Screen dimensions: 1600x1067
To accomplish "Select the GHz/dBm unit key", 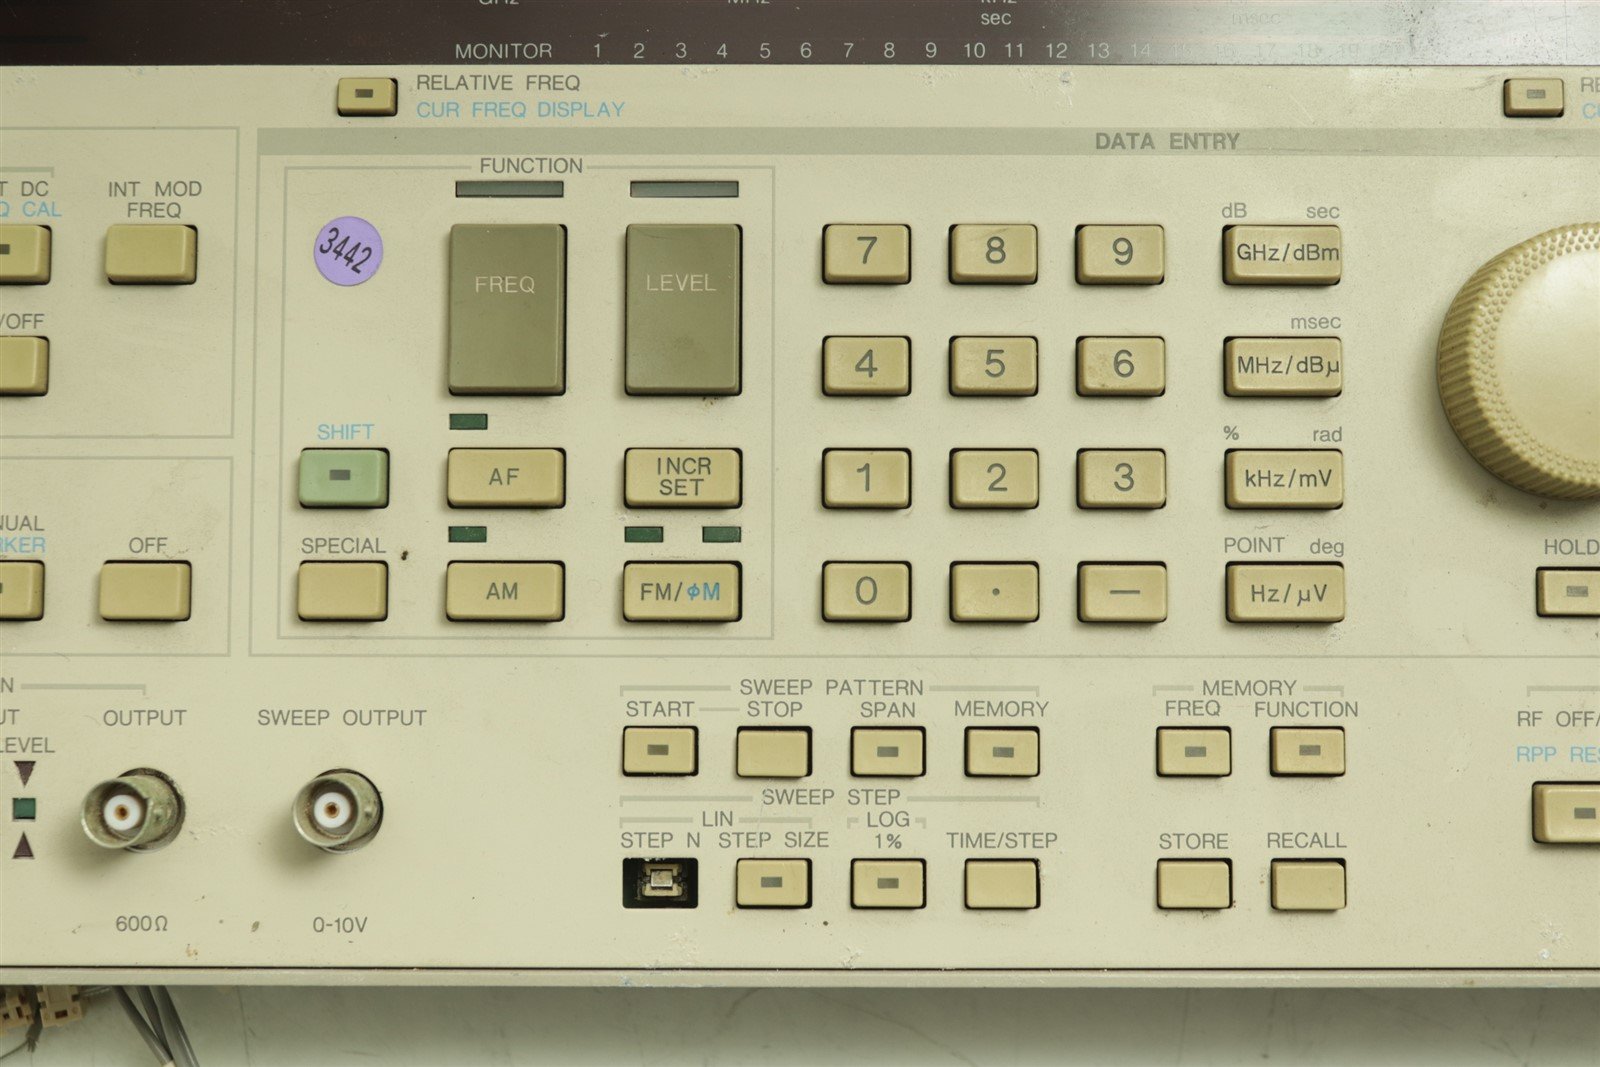I will 1282,253.
